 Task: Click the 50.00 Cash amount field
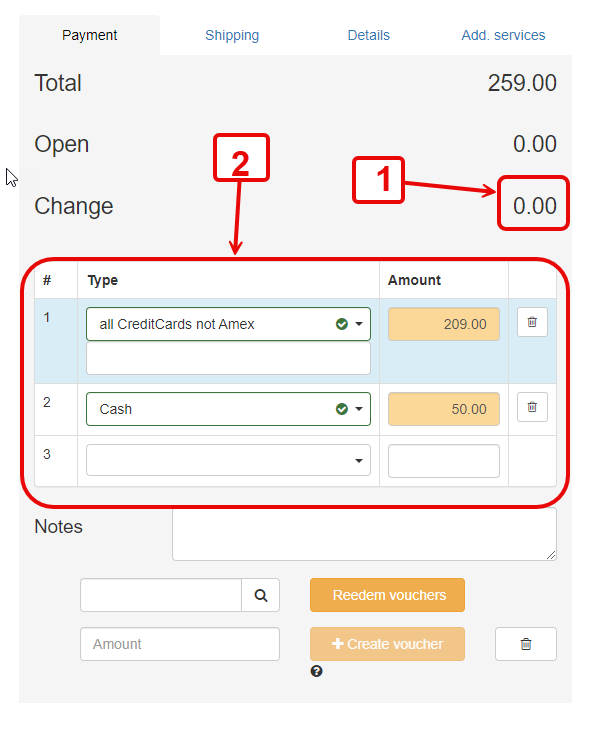coord(444,409)
